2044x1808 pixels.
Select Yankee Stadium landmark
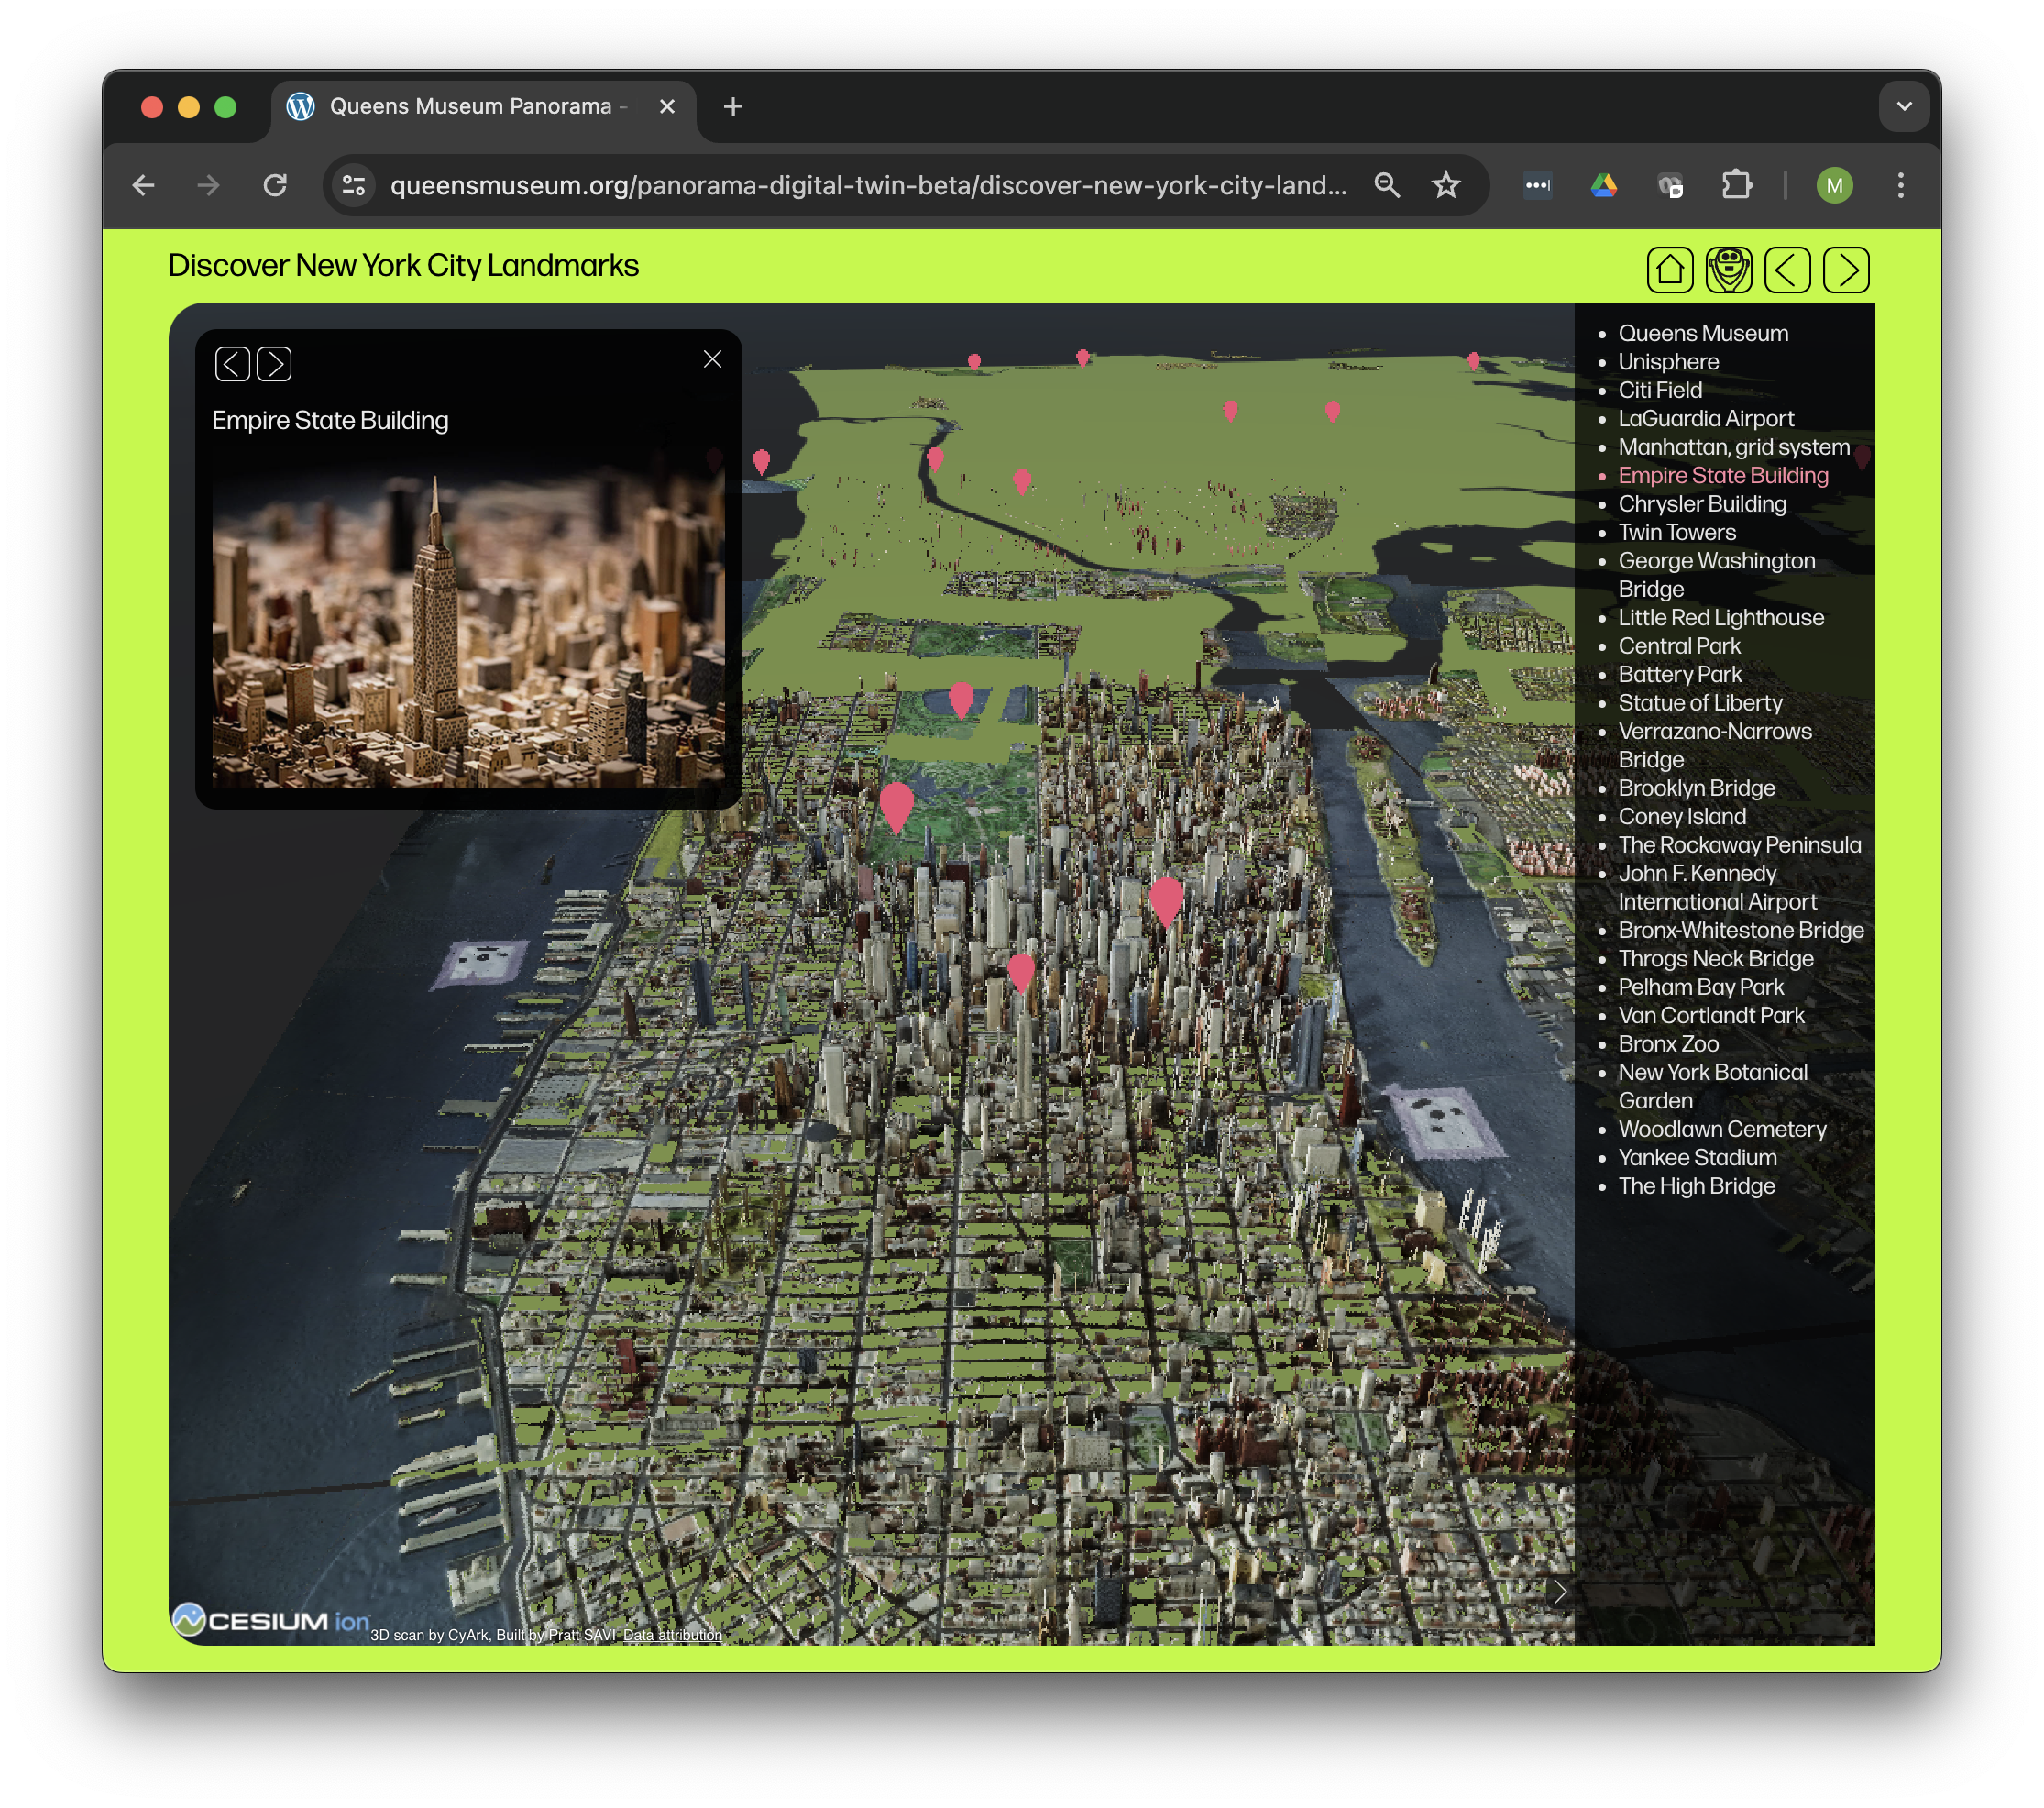[x=1697, y=1157]
